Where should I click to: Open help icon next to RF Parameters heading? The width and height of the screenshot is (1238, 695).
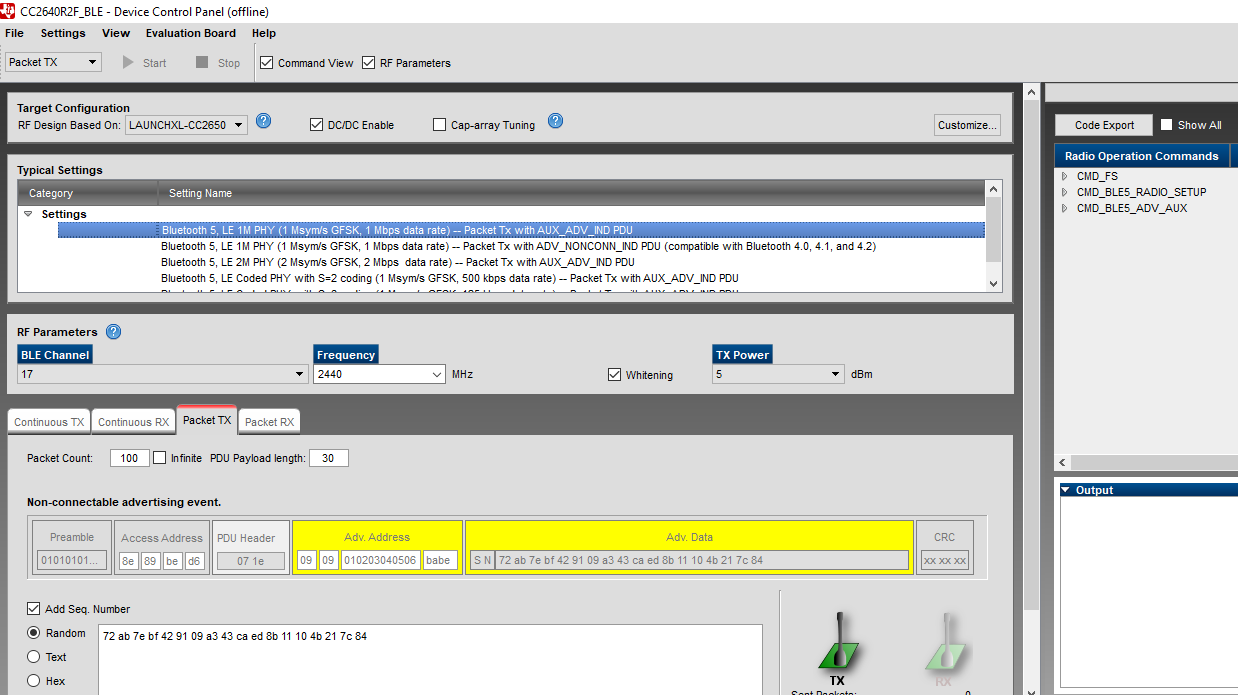[x=114, y=332]
